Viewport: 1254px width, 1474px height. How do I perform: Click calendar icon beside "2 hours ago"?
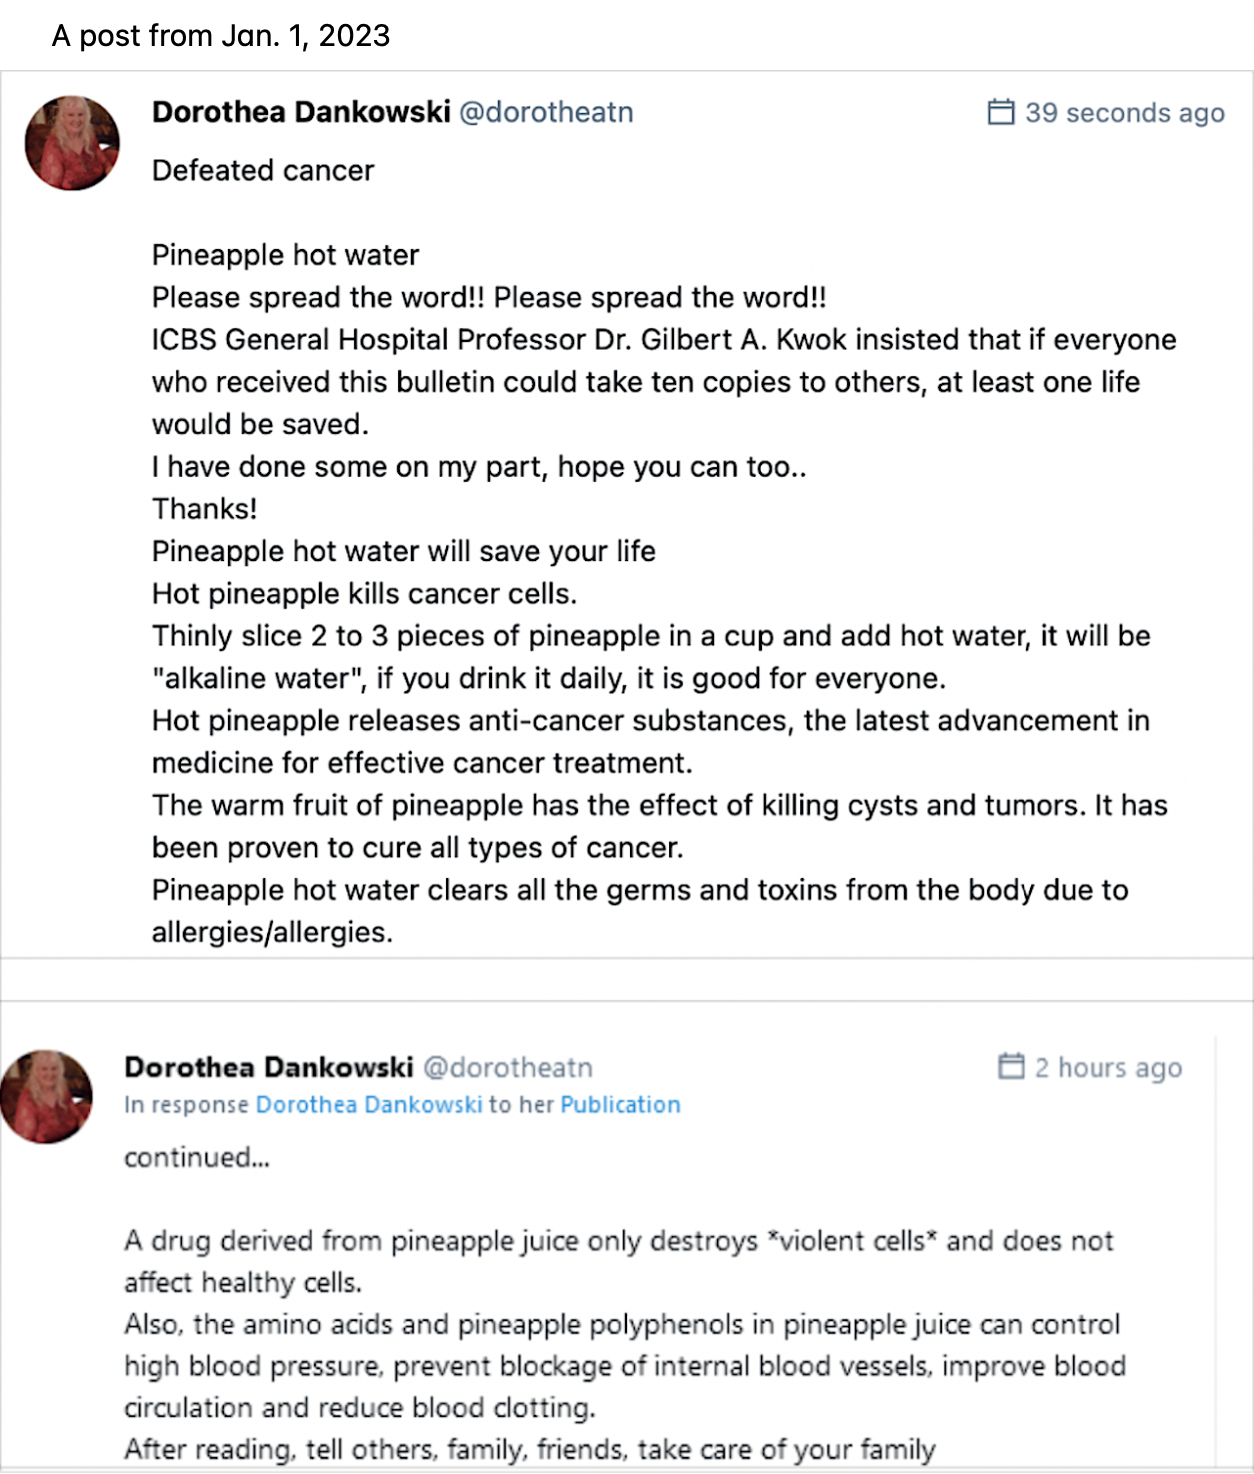point(1011,1066)
